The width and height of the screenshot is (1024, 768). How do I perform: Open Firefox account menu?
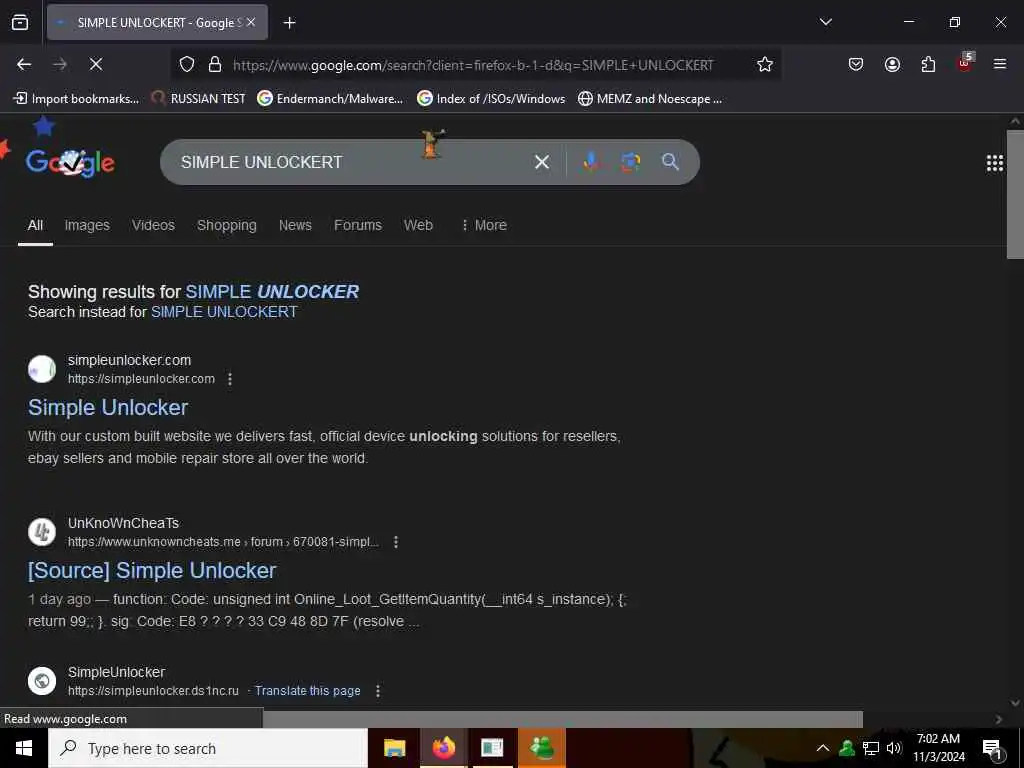[892, 64]
